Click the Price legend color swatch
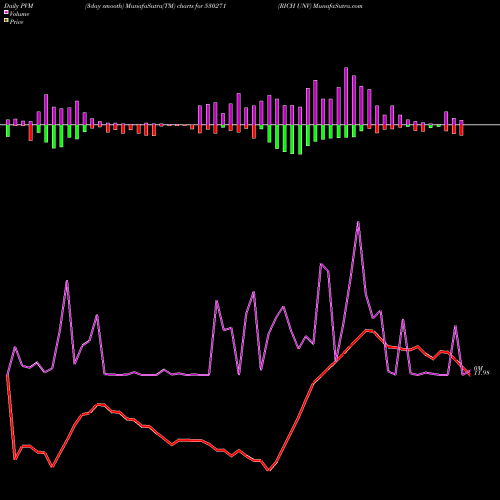 point(6,20)
